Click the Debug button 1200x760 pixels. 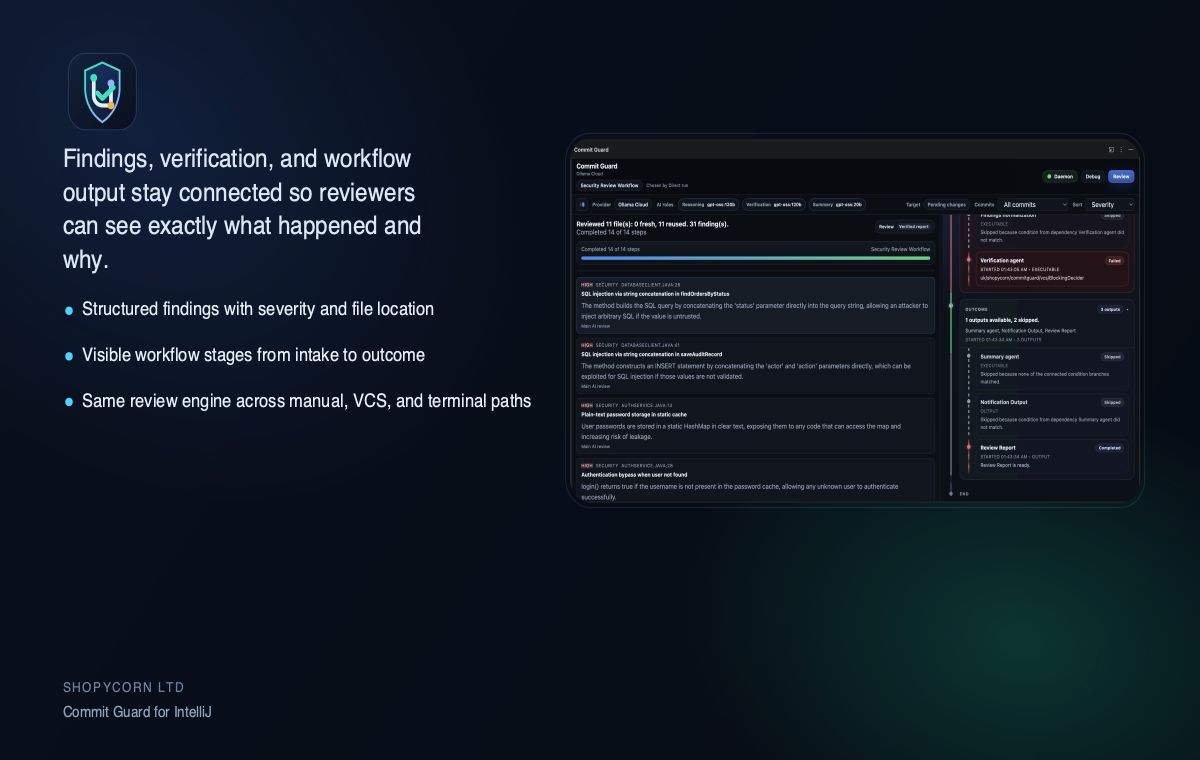pos(1094,176)
